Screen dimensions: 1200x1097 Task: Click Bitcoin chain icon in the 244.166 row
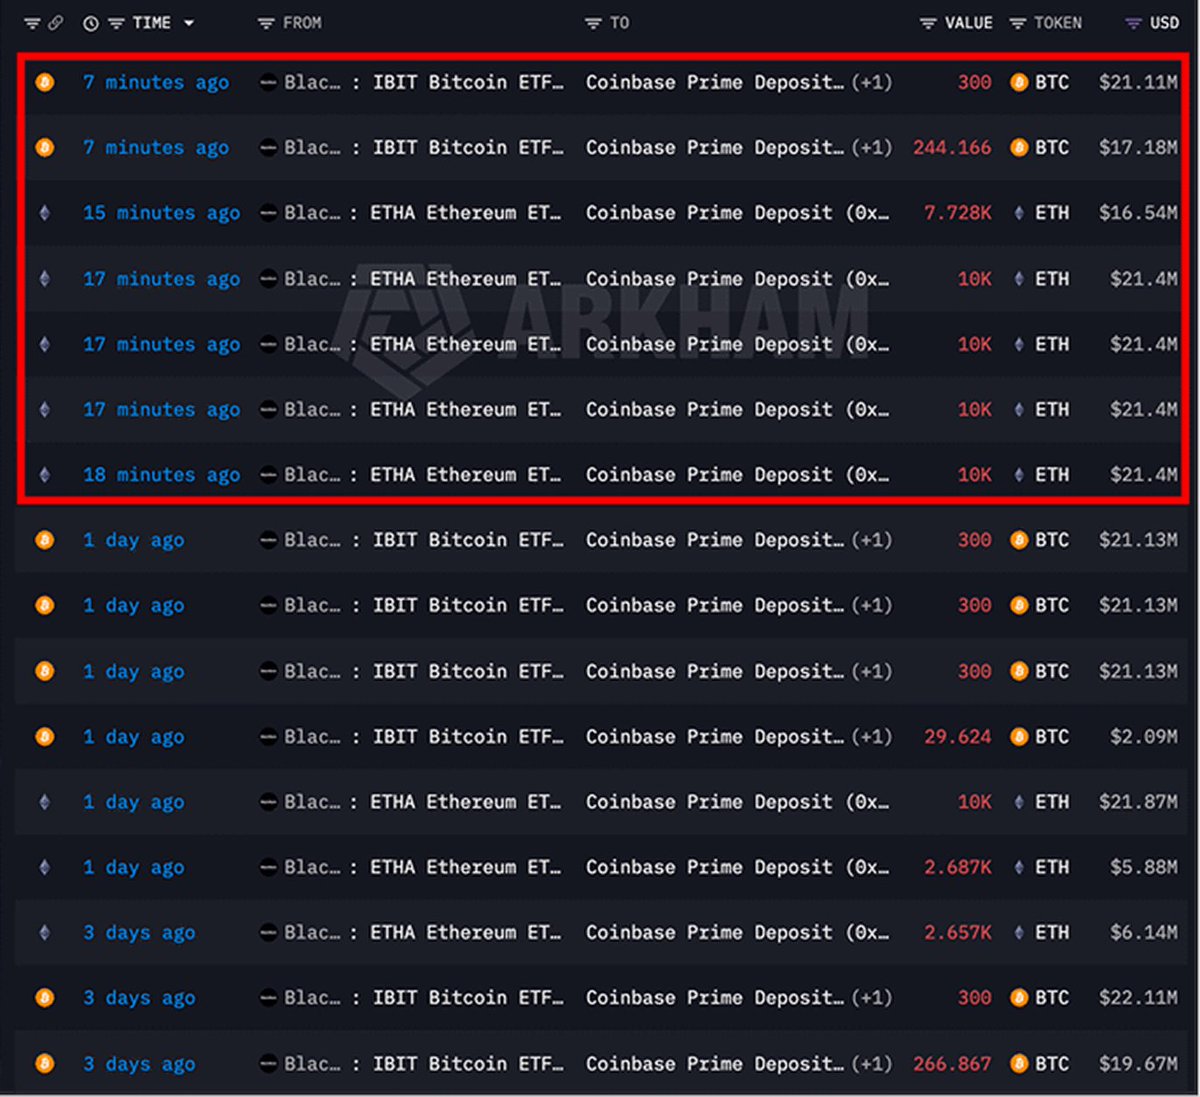[45, 147]
